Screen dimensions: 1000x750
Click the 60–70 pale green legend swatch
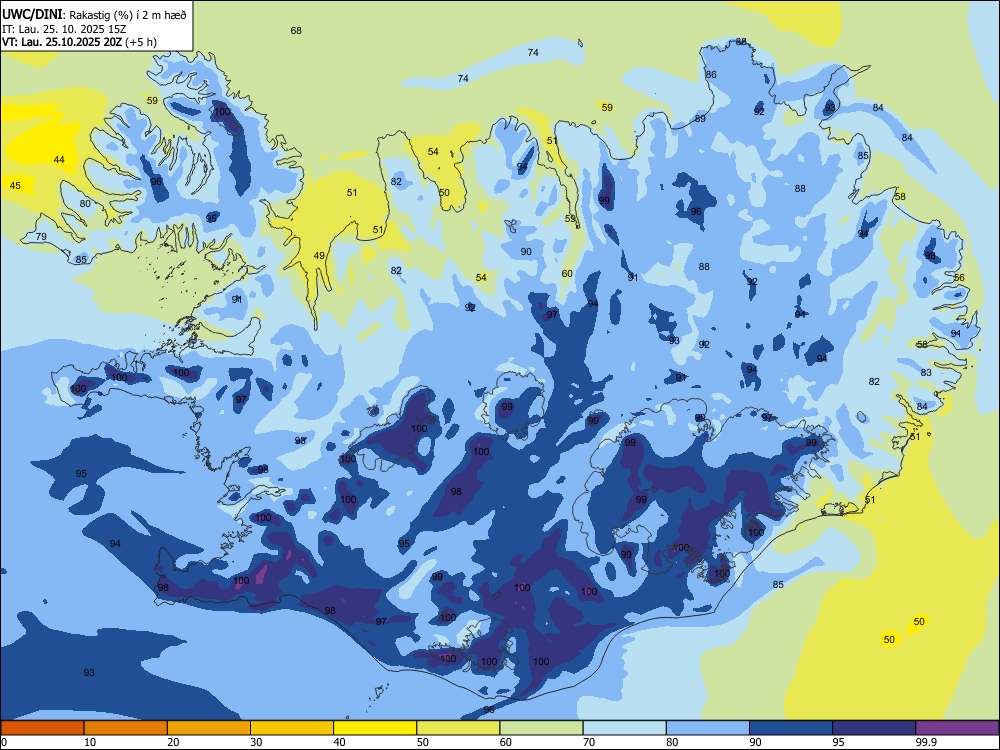point(541,728)
